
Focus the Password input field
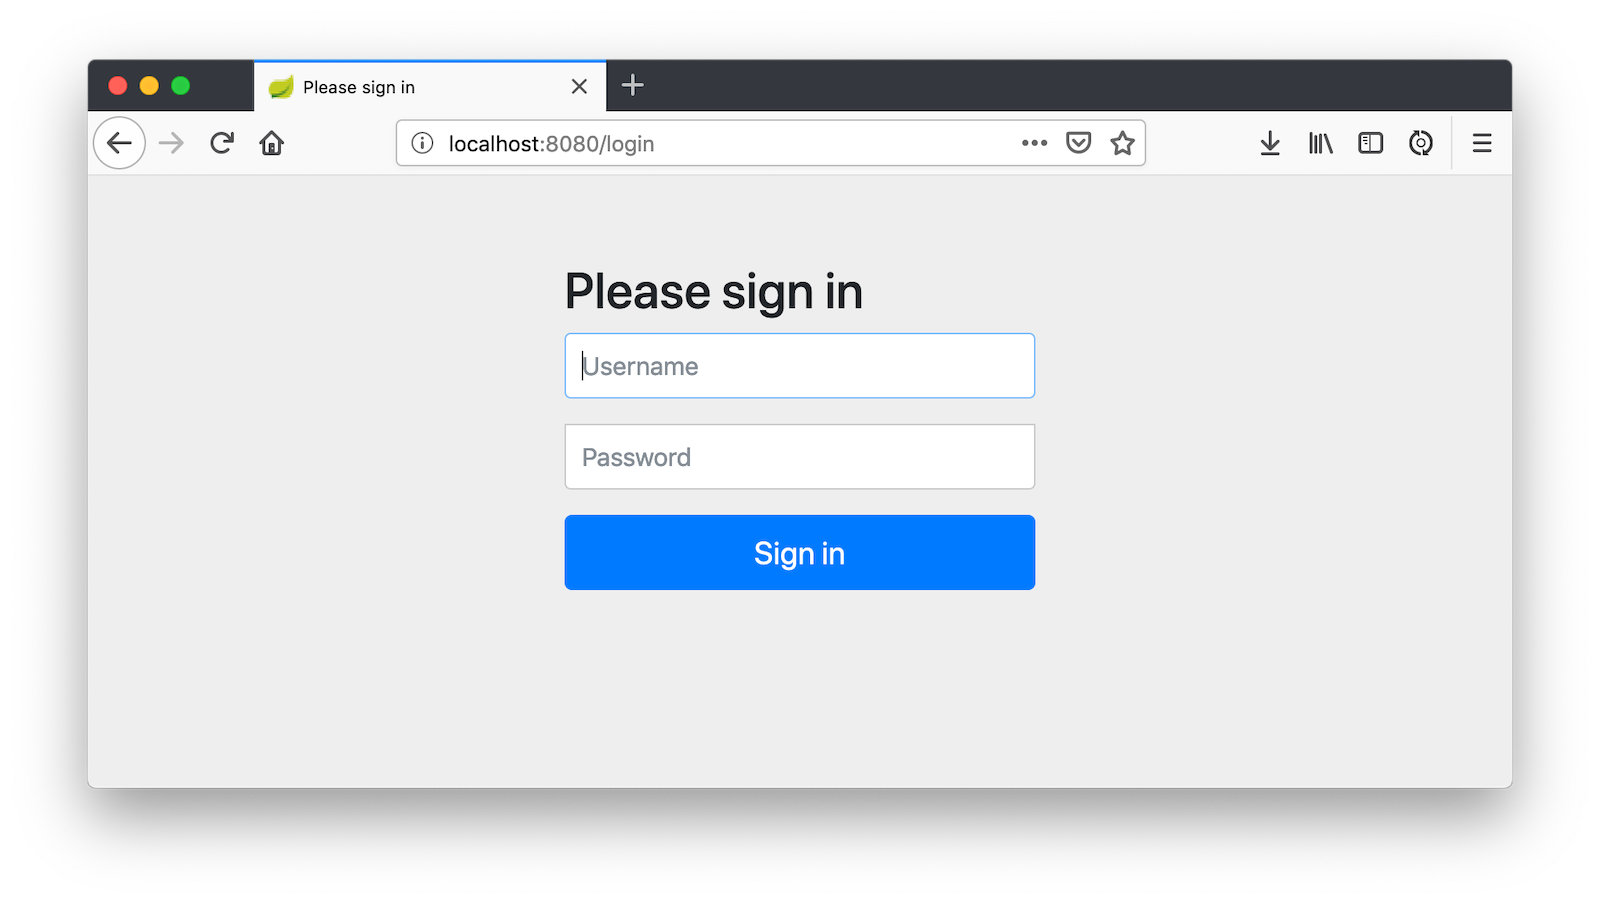[x=799, y=457]
